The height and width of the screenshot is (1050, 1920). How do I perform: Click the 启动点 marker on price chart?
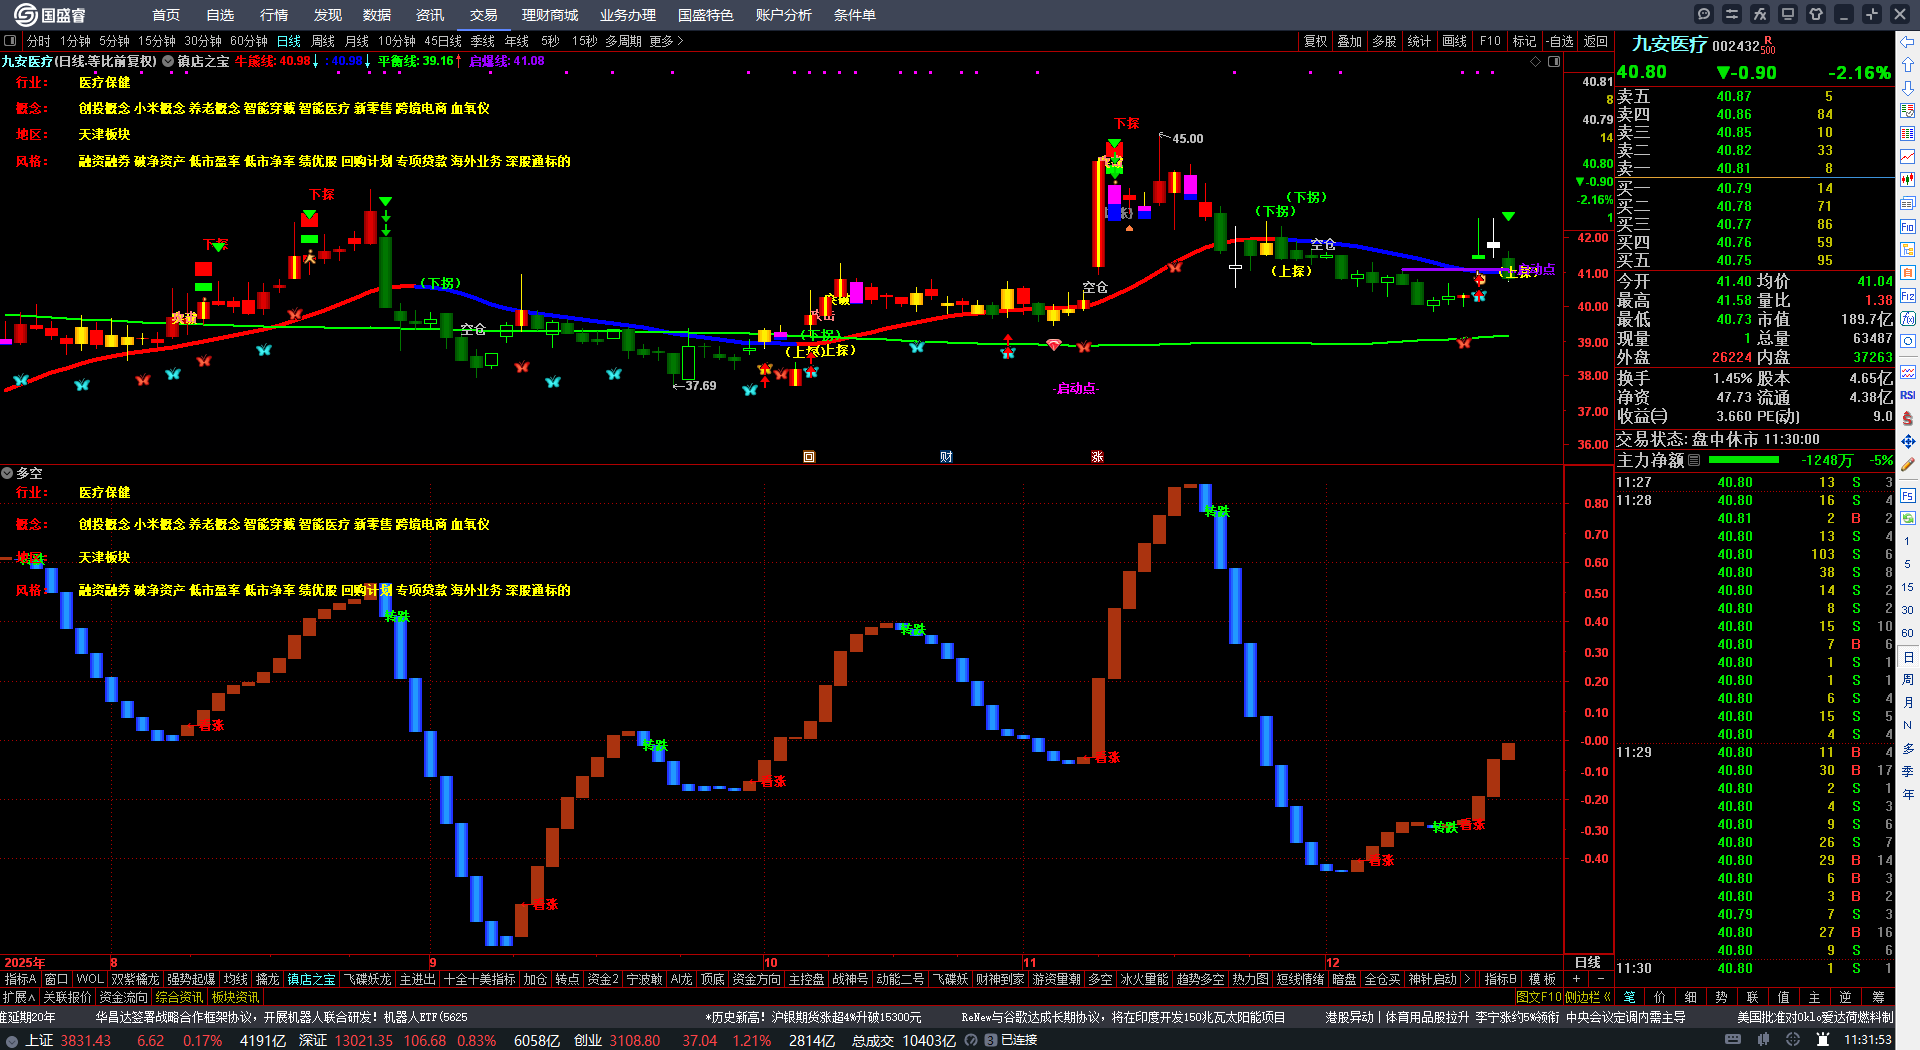pyautogui.click(x=1076, y=388)
